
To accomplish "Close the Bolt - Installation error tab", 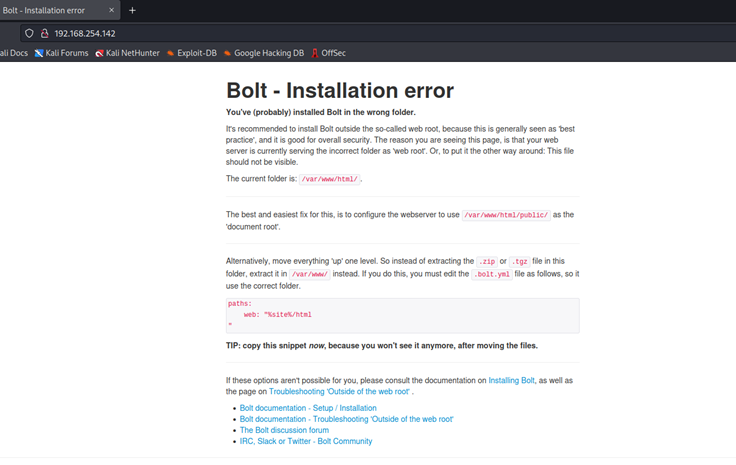I will click(111, 10).
